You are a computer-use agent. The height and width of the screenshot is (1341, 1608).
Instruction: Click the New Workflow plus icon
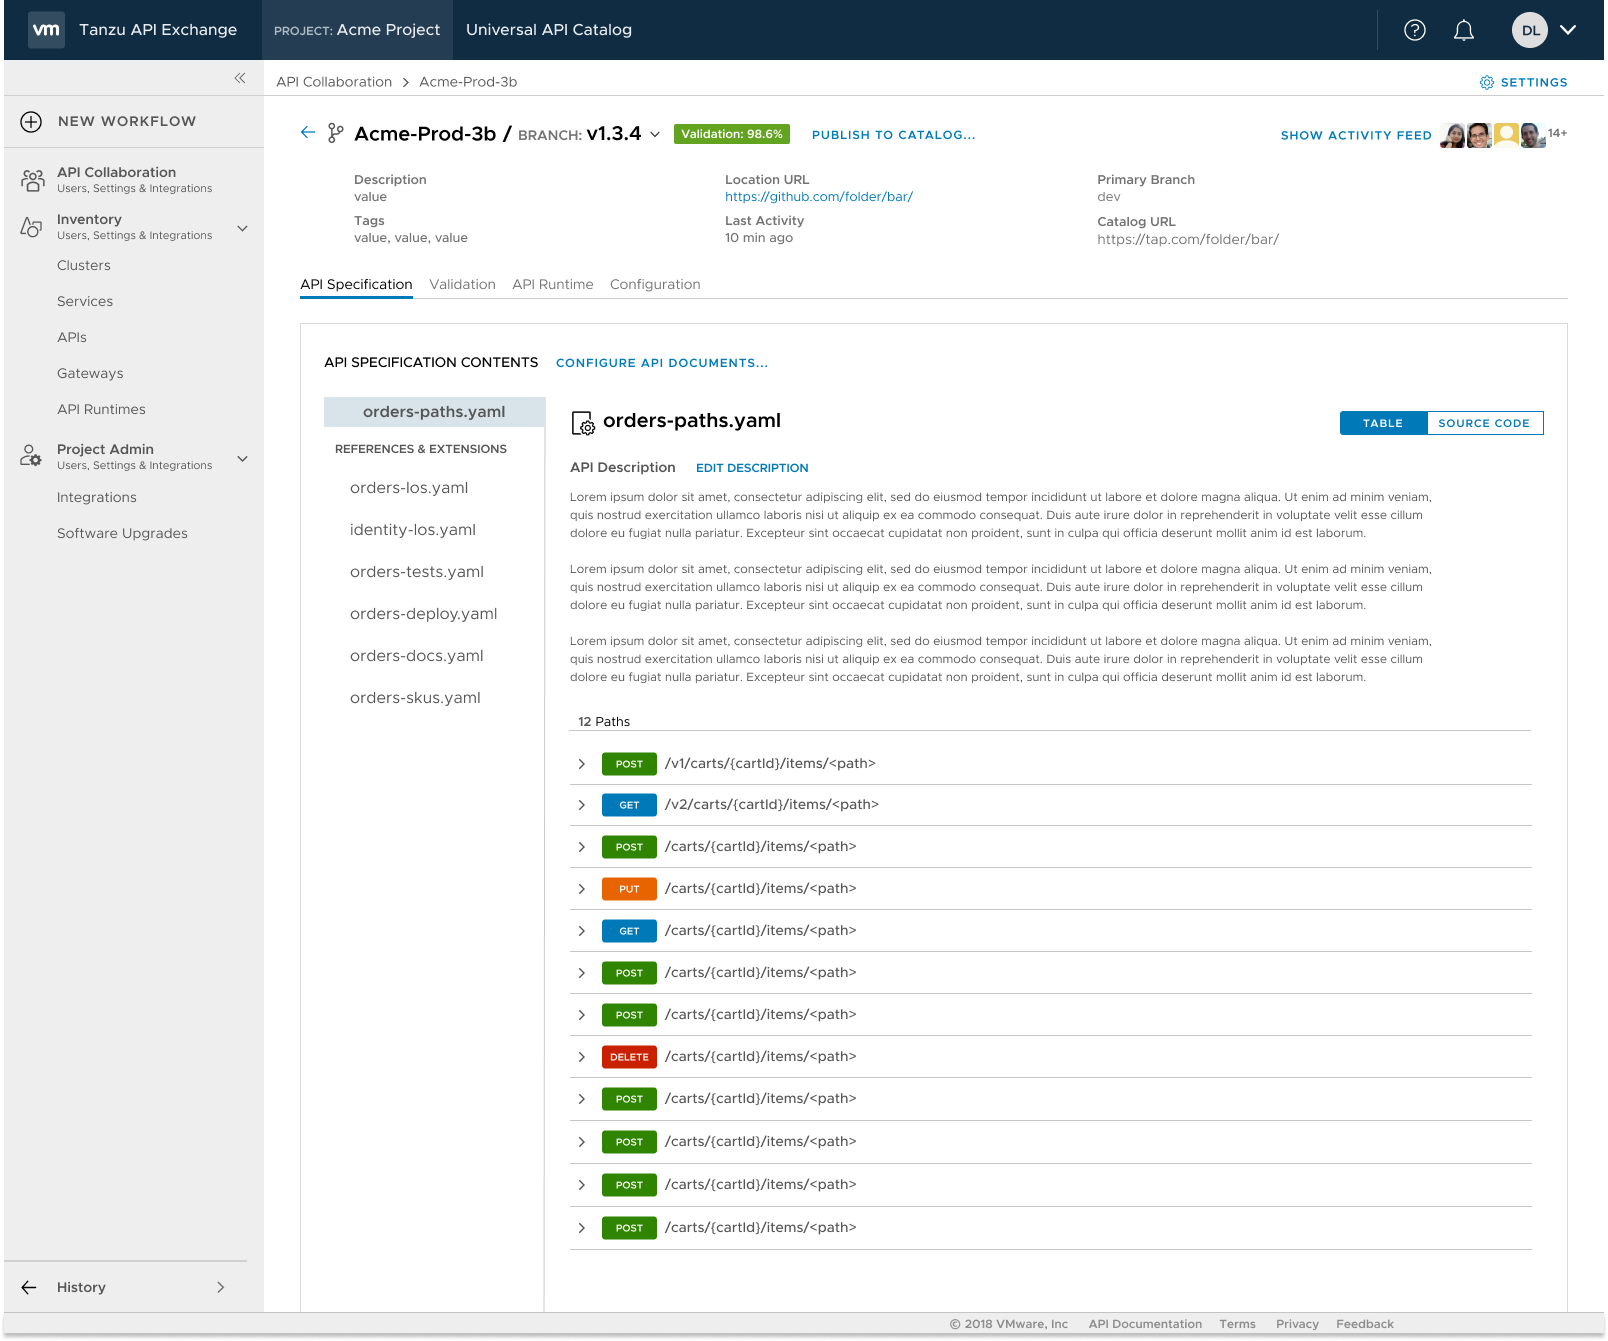(31, 122)
